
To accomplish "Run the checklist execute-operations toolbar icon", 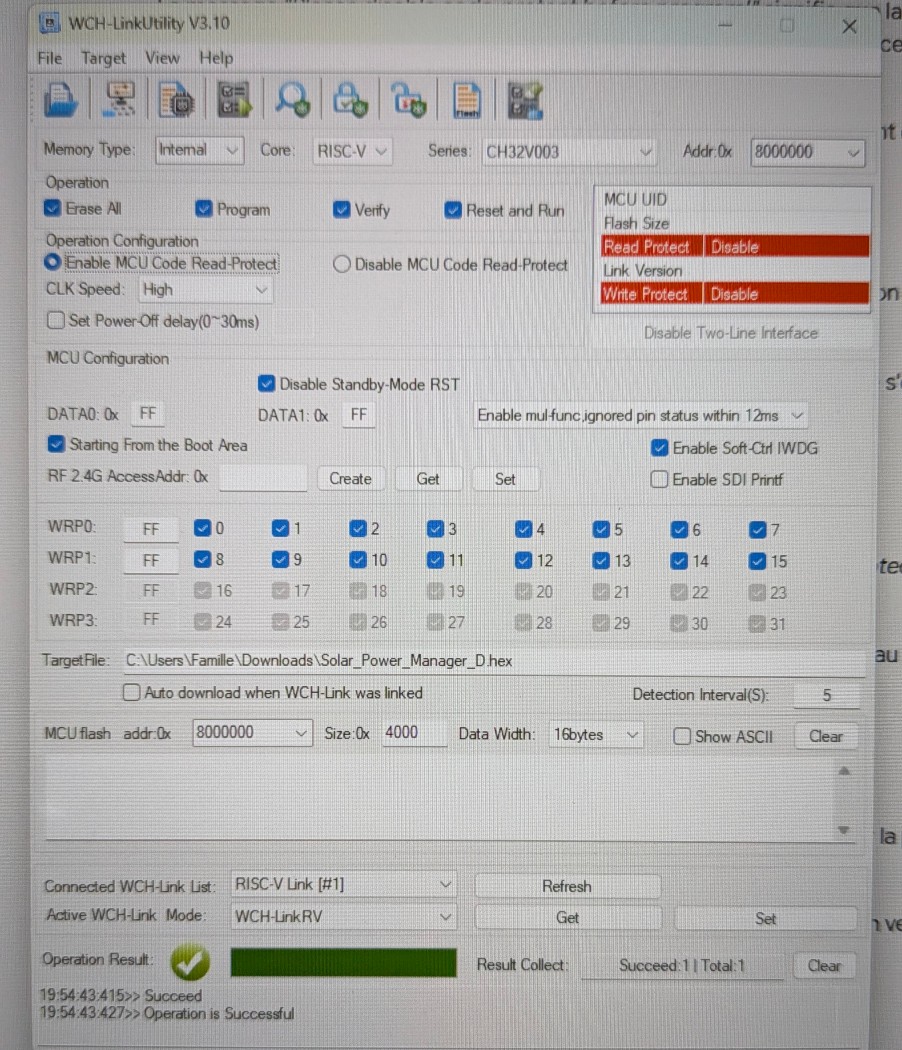I will click(x=234, y=100).
